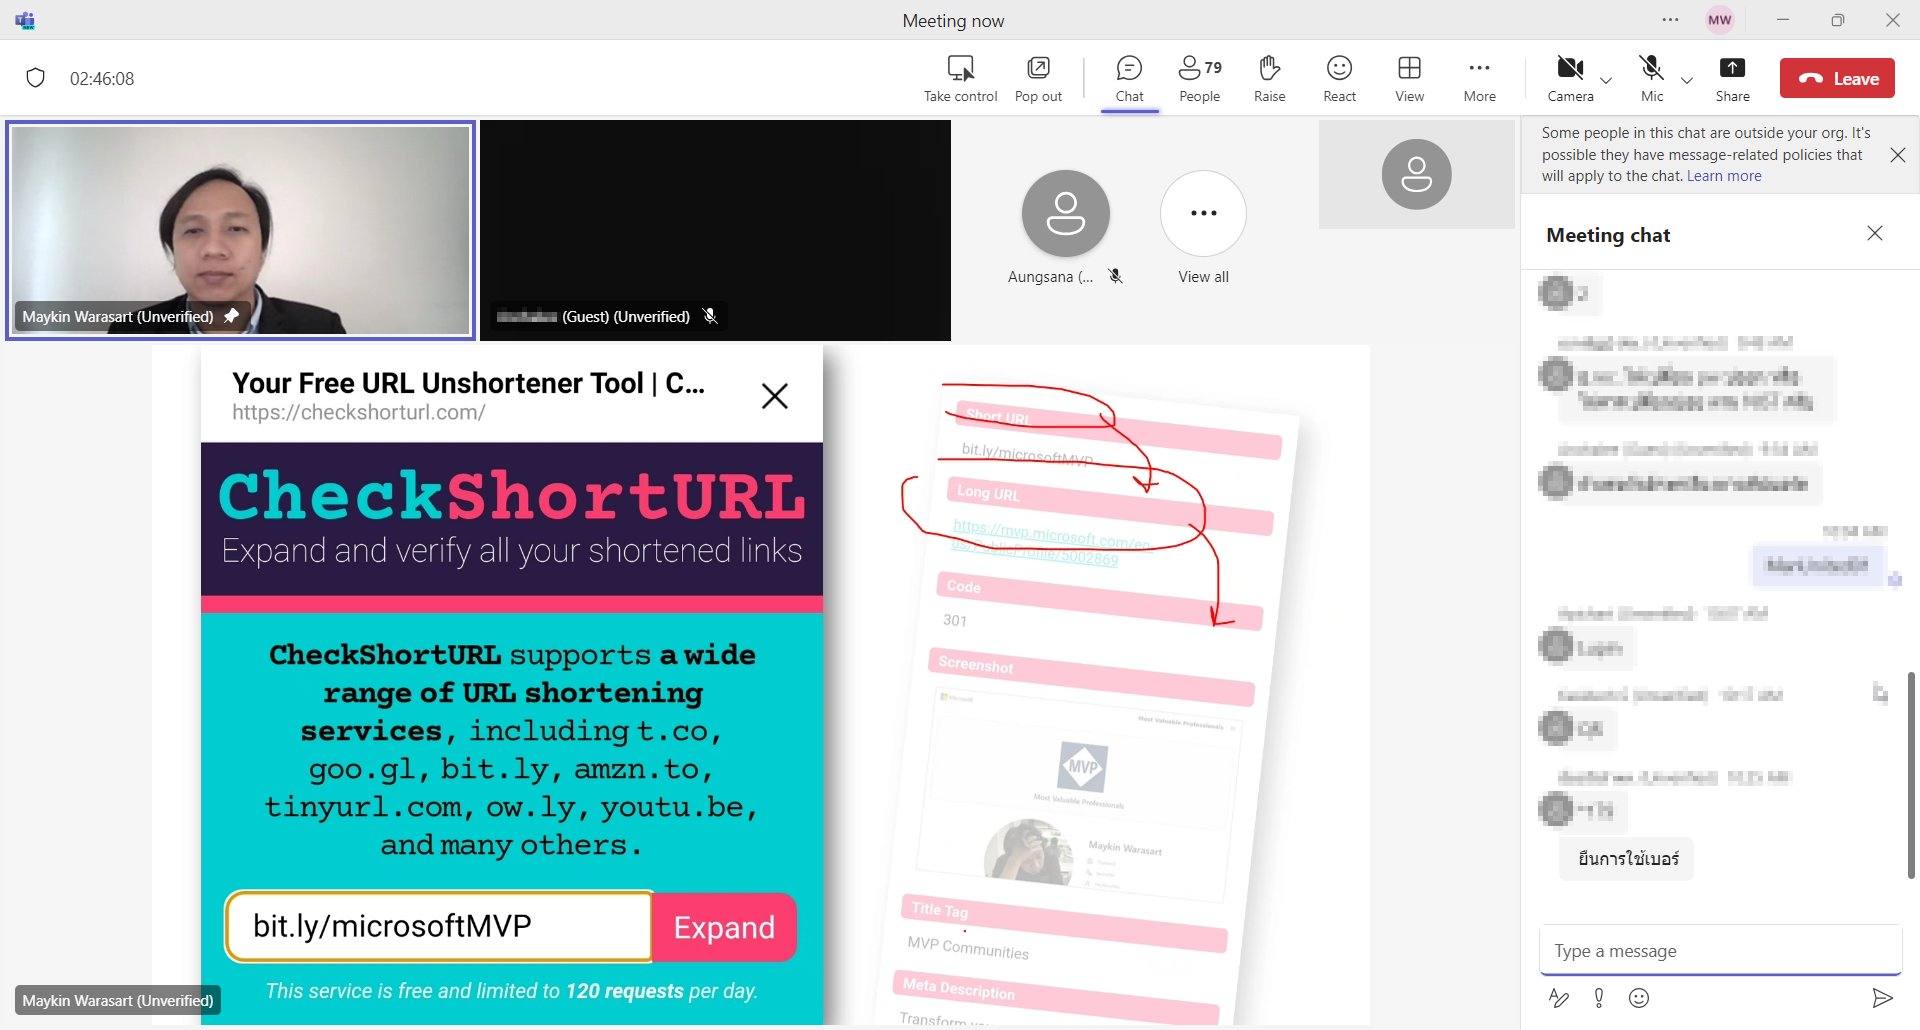The width and height of the screenshot is (1920, 1030).
Task: Open the People participants panel
Action: point(1199,79)
